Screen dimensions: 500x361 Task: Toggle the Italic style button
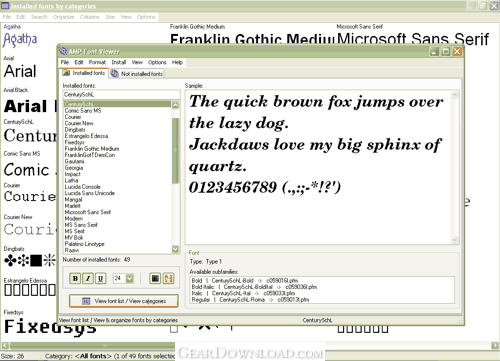tap(88, 278)
